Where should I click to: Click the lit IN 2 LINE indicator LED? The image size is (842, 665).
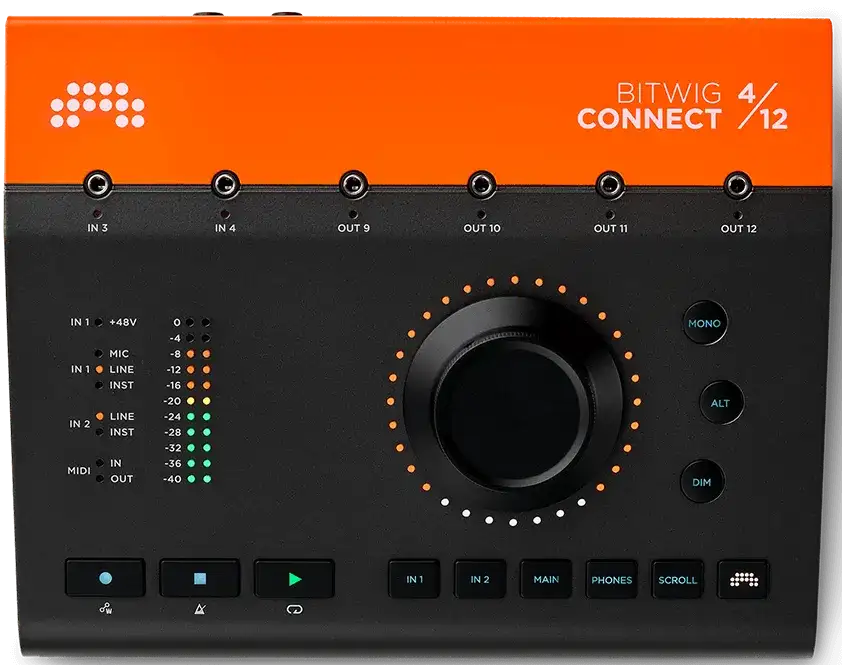pos(99,416)
